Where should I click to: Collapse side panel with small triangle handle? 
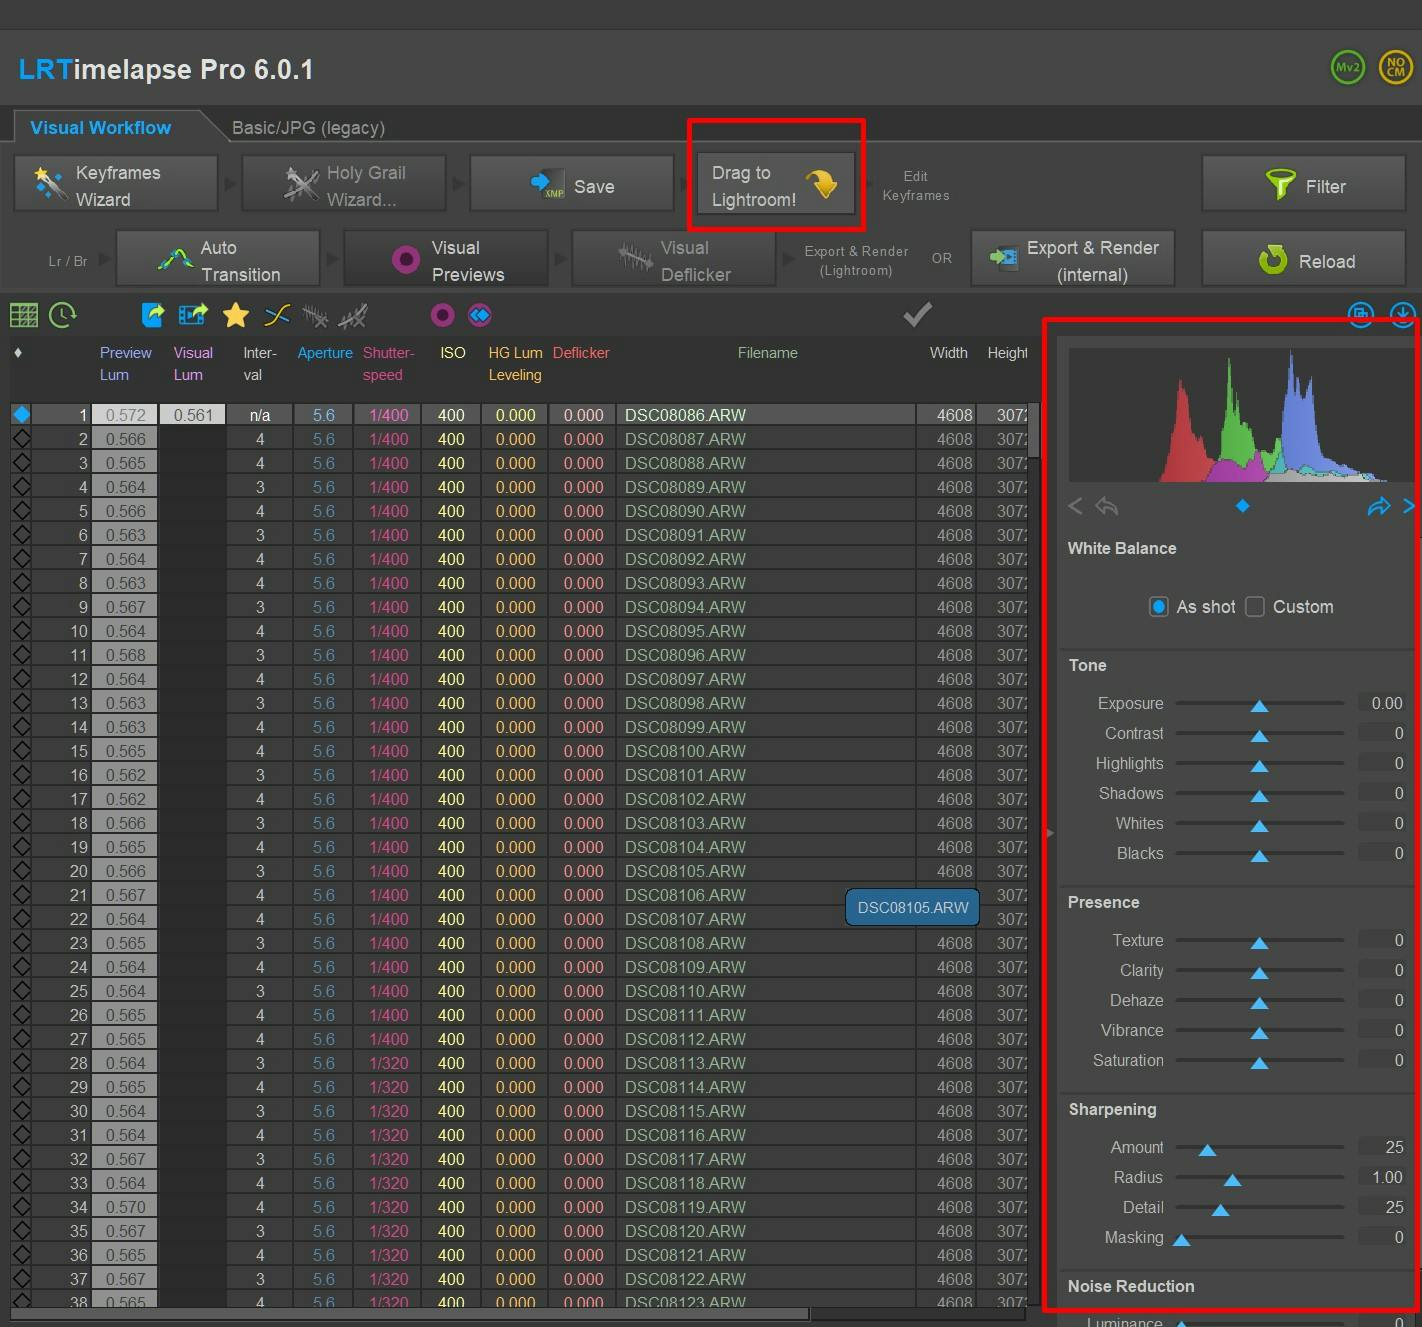(1049, 832)
